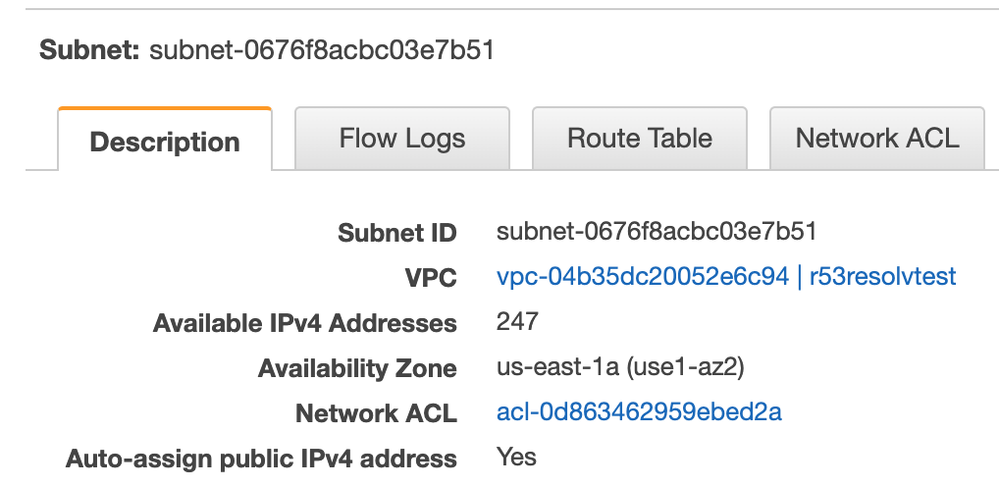This screenshot has height=499, width=999.
Task: Open the vpc-04b35dc20052e6c94 VPC link
Action: click(x=642, y=277)
